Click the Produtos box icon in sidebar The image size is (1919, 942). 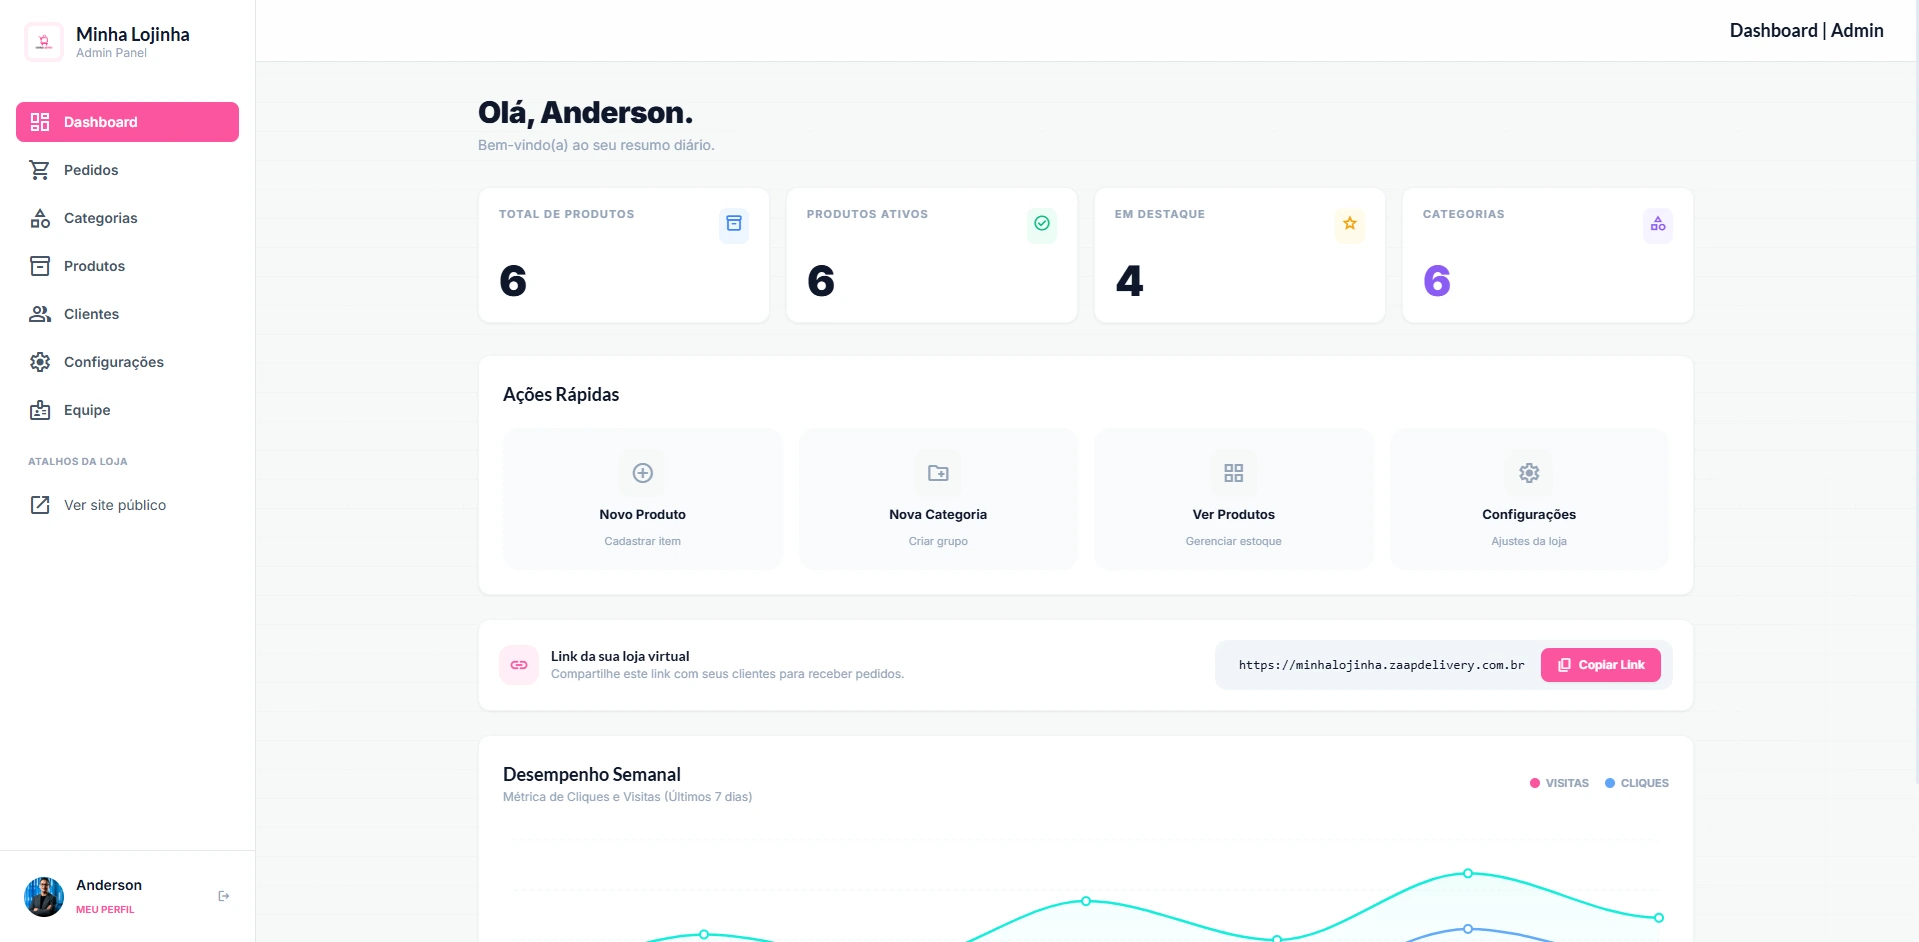[x=39, y=266]
